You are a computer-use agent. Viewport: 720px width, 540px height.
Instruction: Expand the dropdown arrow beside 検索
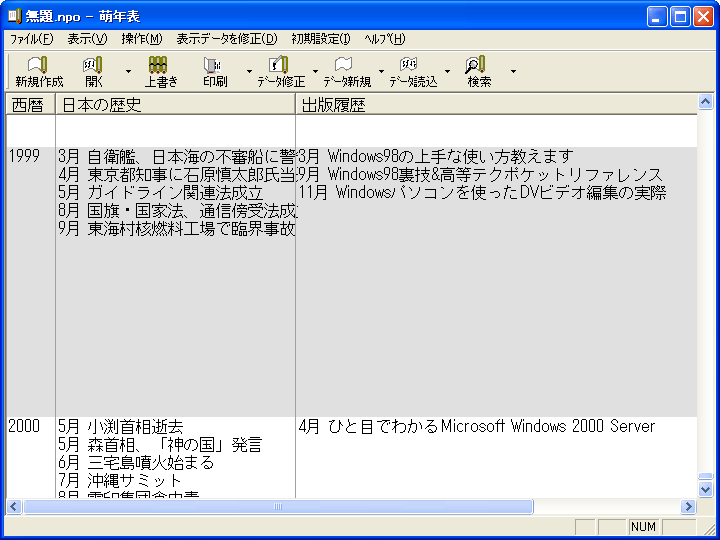pos(513,71)
